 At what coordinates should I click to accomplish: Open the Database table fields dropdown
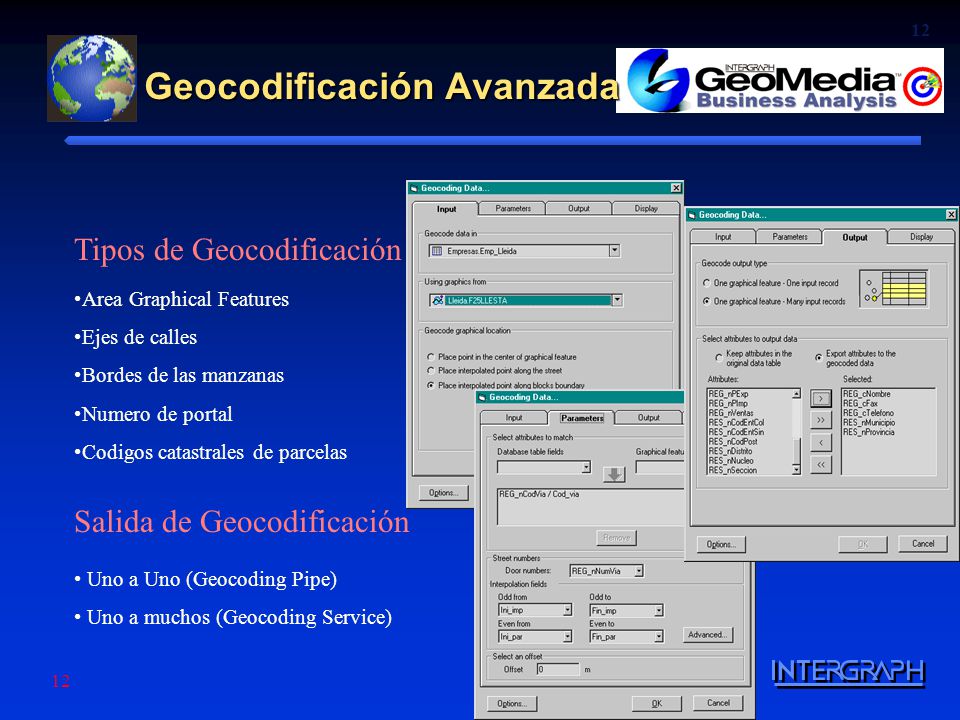pos(586,468)
